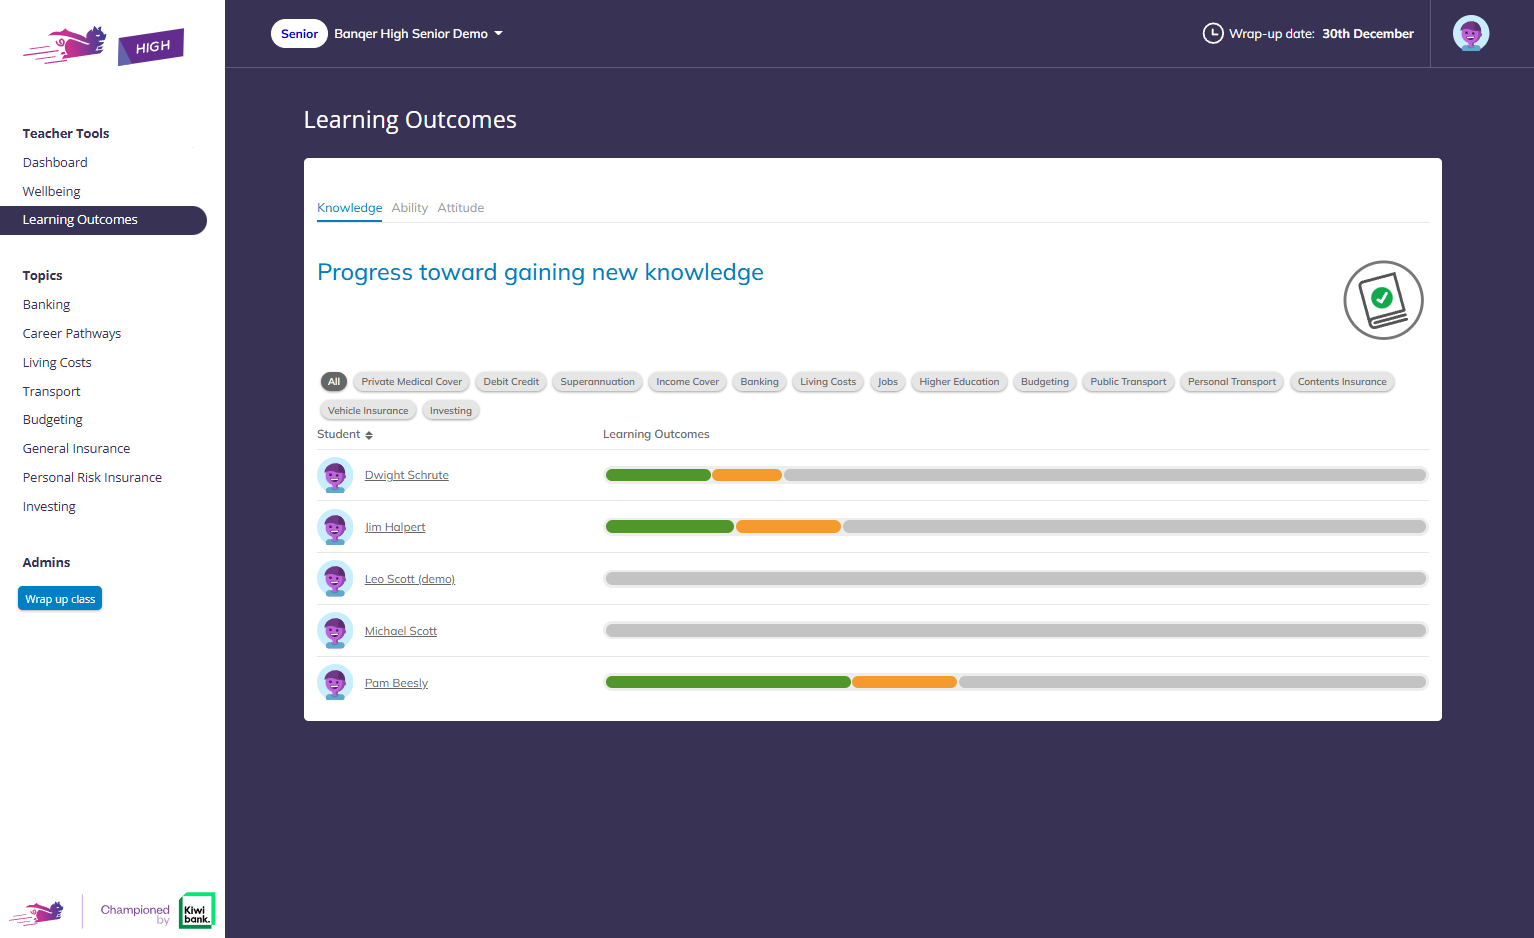The height and width of the screenshot is (938, 1534).
Task: Filter outcomes by Income Cover
Action: pyautogui.click(x=688, y=382)
